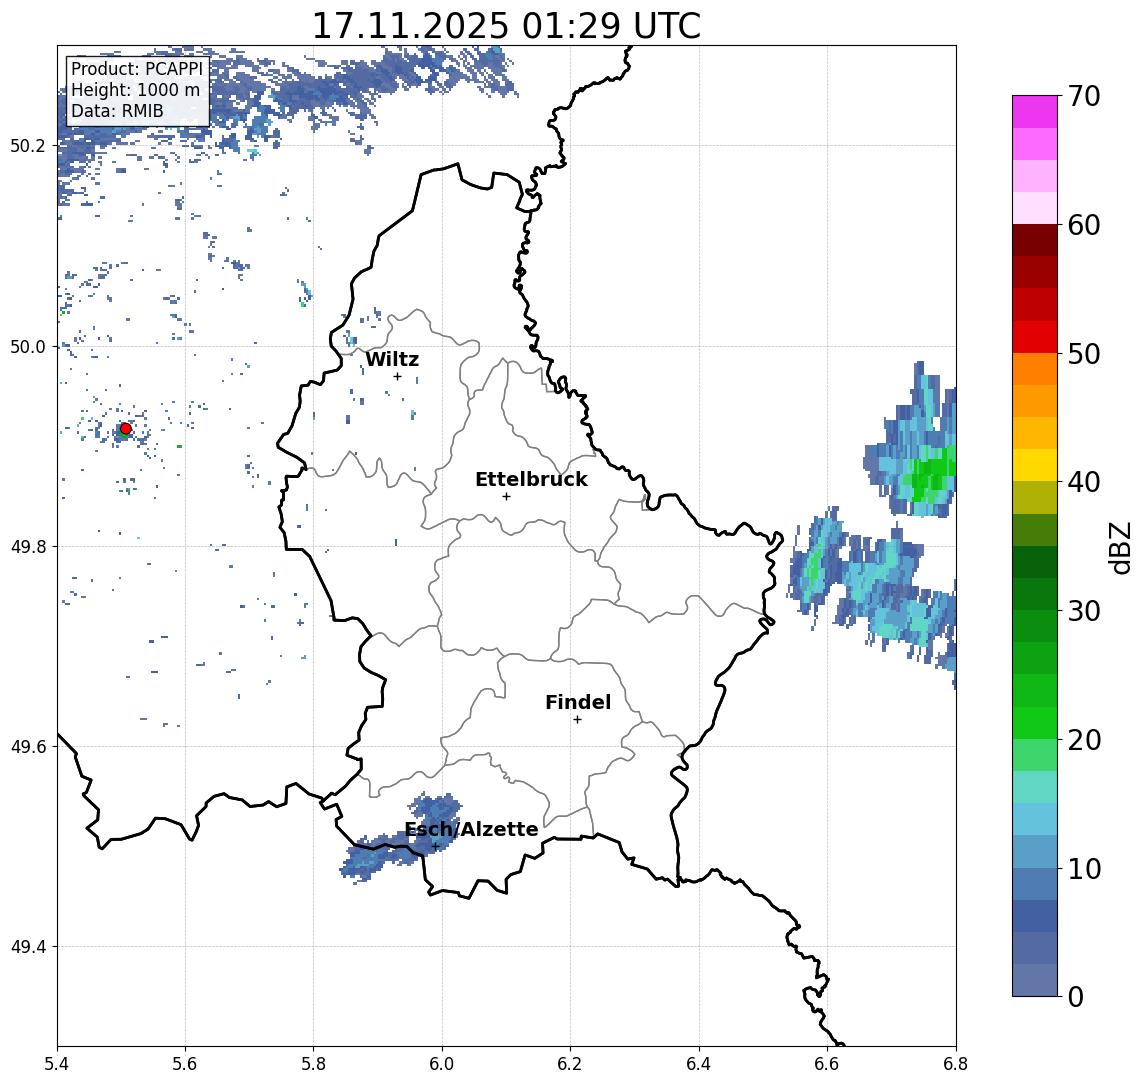
Task: Click the Esch/Alzette city label
Action: [x=471, y=829]
